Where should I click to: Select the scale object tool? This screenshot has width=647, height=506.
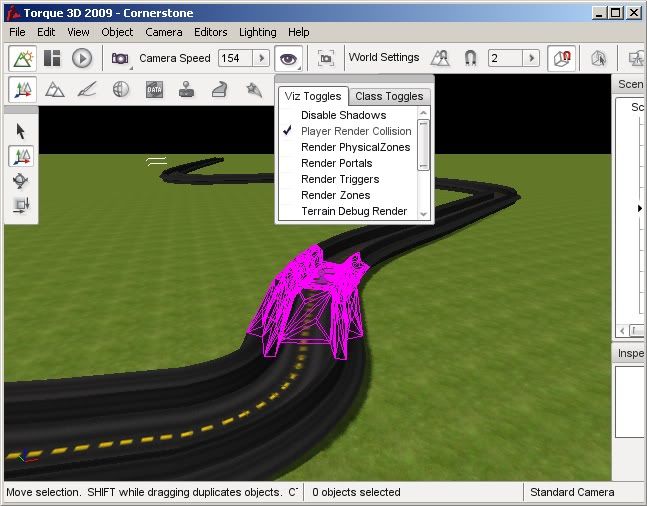point(21,205)
